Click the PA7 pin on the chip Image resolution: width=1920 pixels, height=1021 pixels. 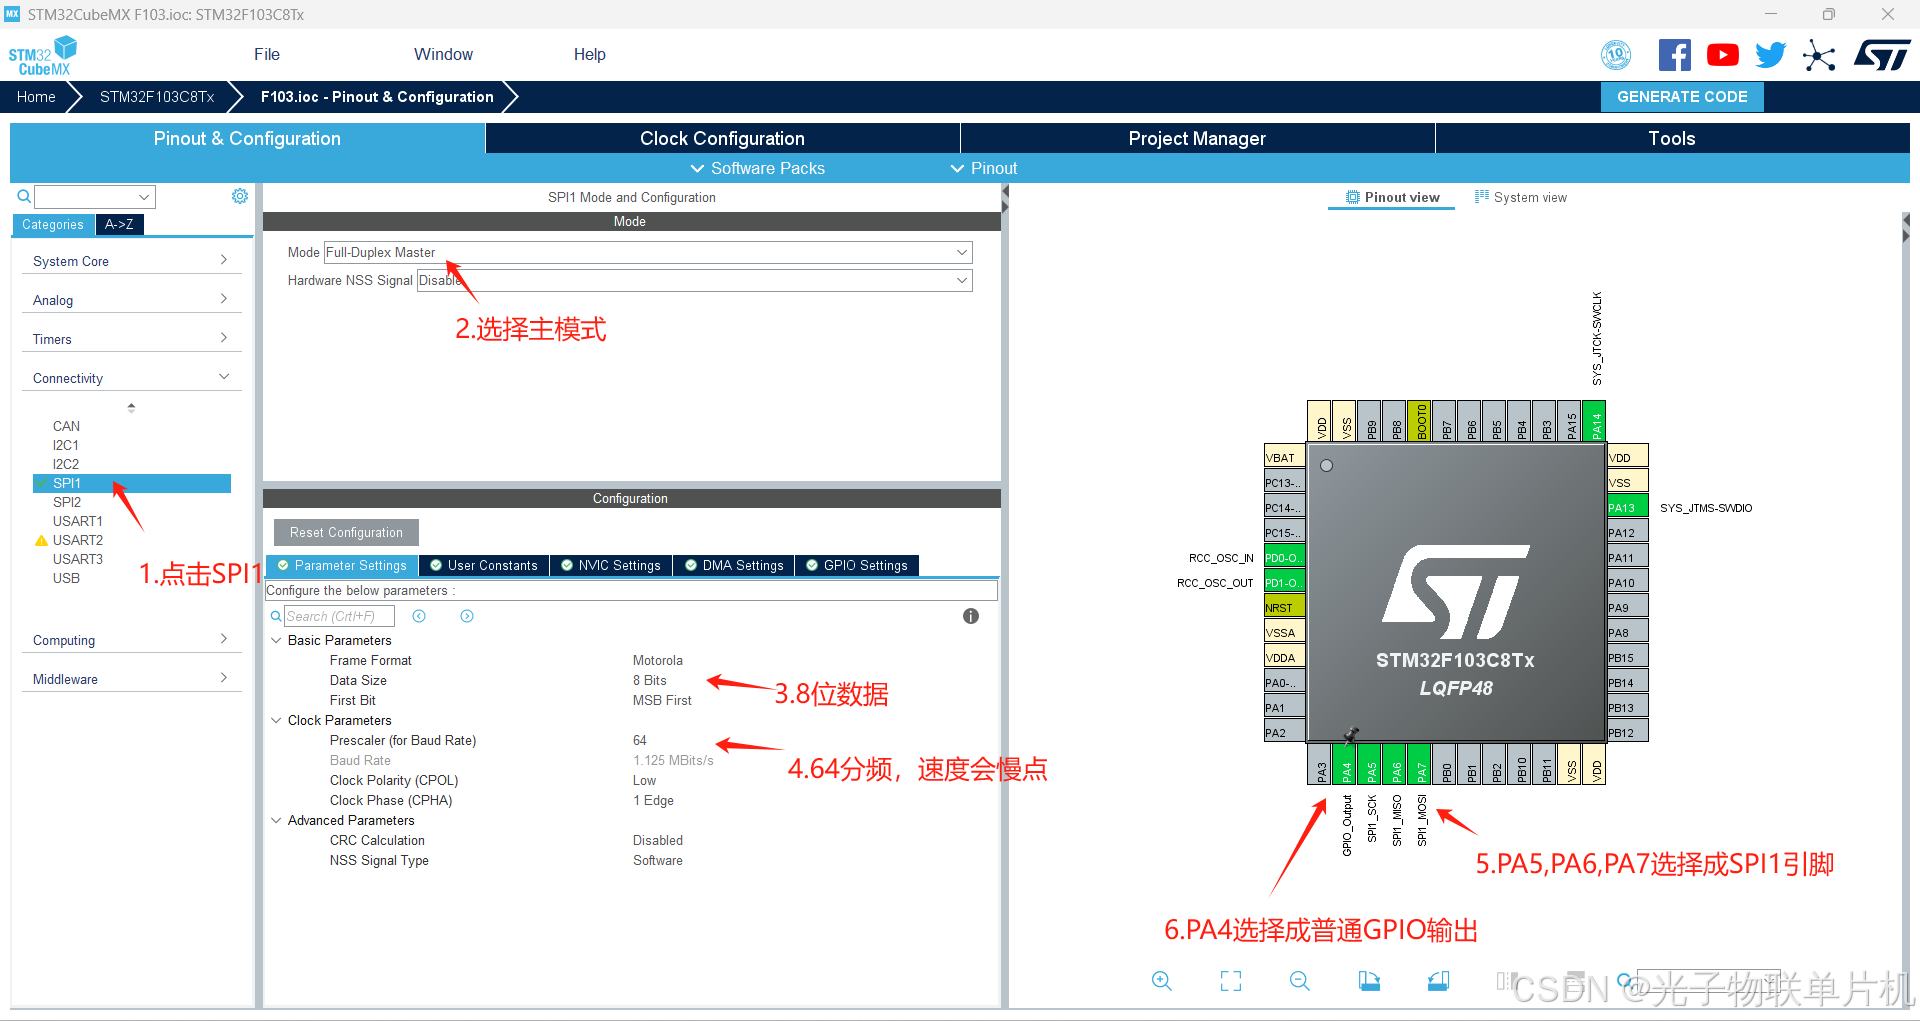click(x=1421, y=764)
